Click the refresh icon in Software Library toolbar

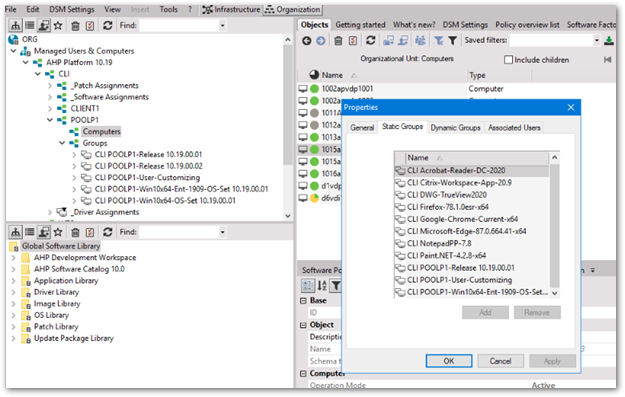[x=107, y=232]
